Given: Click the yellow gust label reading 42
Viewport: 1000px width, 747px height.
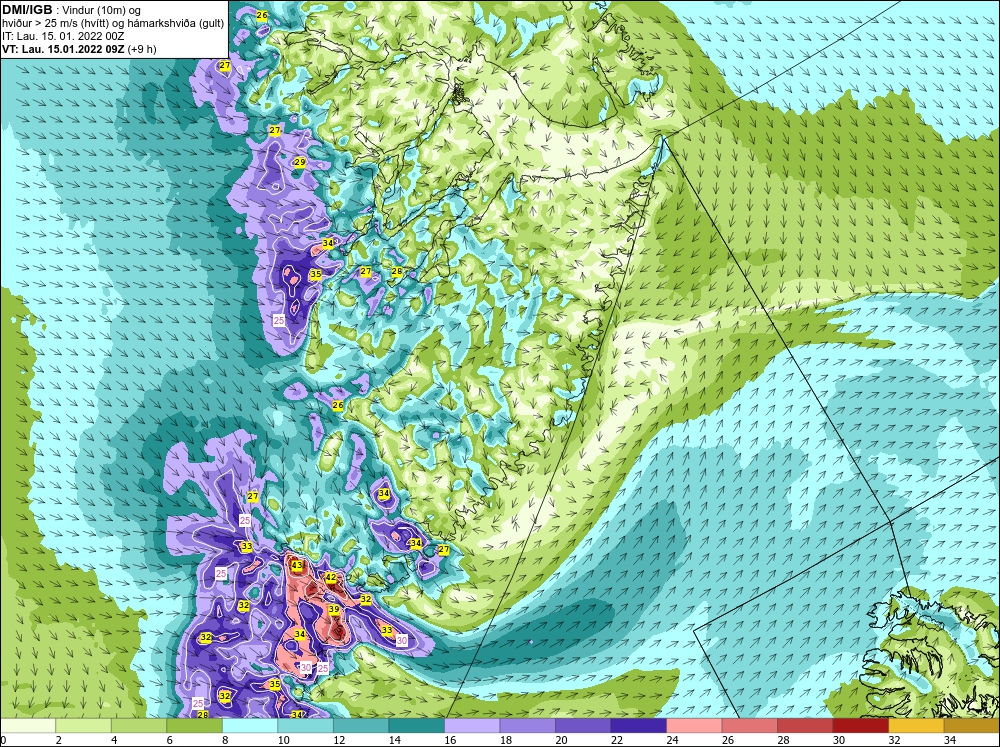Looking at the screenshot, I should (330, 577).
